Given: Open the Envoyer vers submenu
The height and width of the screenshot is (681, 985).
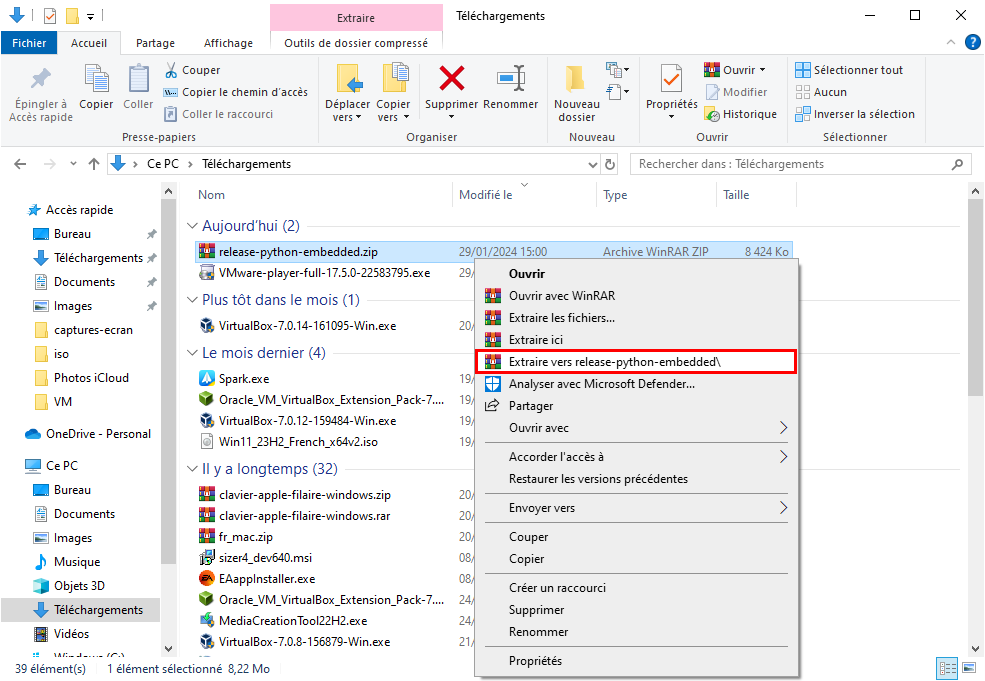Looking at the screenshot, I should point(636,508).
